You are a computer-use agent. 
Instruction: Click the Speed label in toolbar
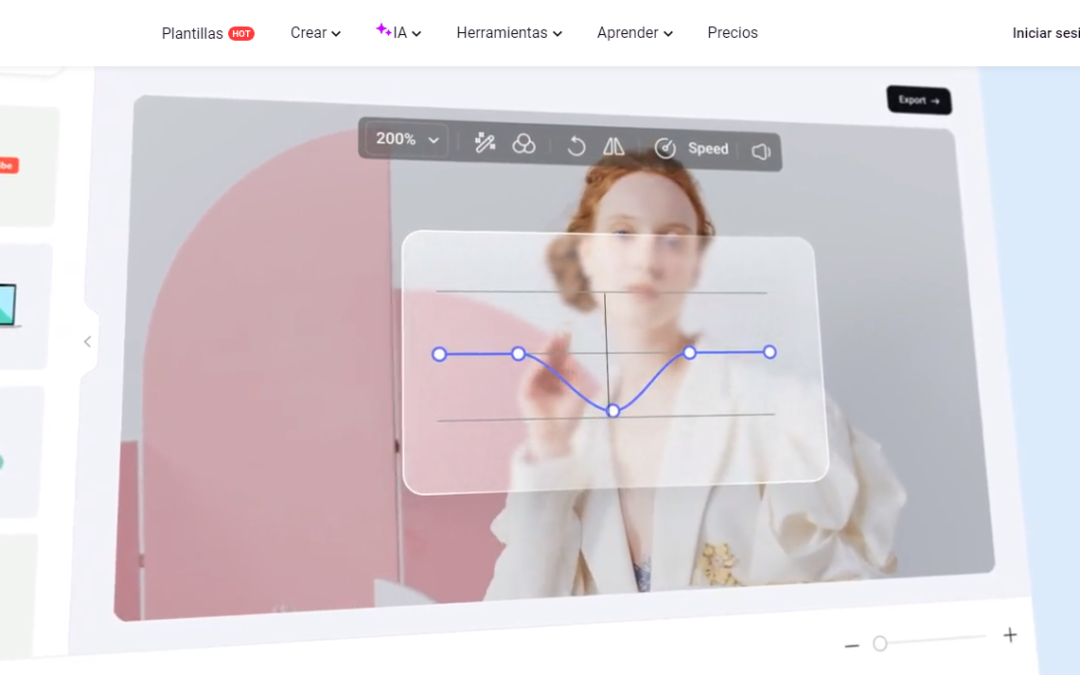tap(708, 149)
